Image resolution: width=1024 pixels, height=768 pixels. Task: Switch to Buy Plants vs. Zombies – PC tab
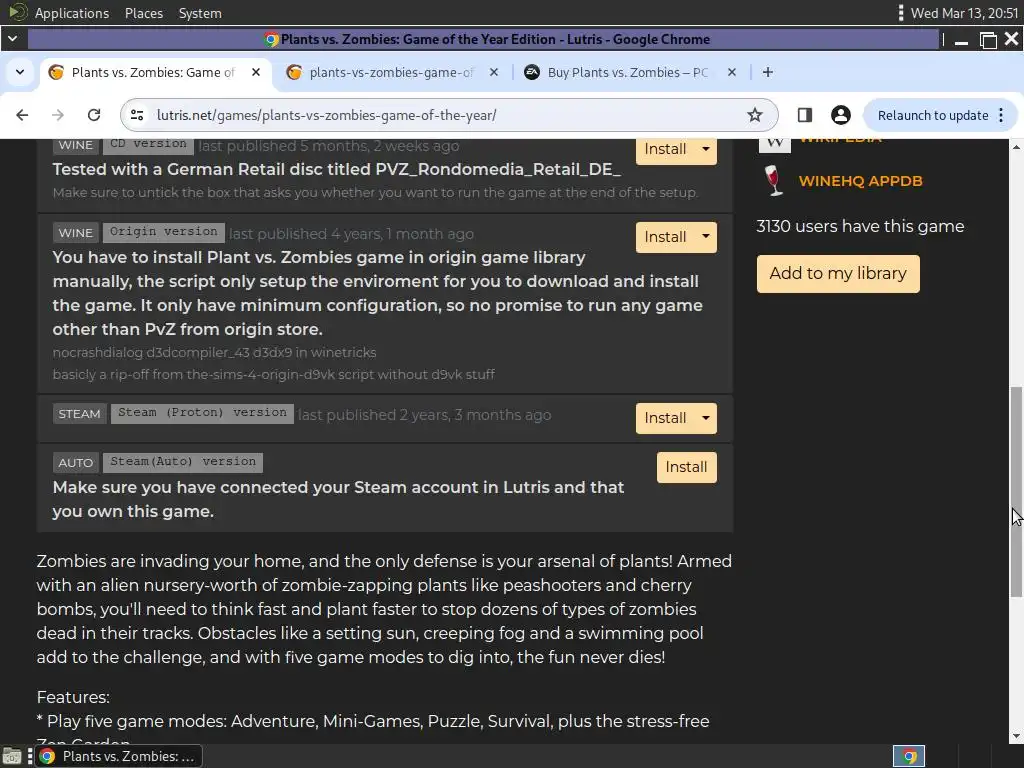tap(628, 72)
